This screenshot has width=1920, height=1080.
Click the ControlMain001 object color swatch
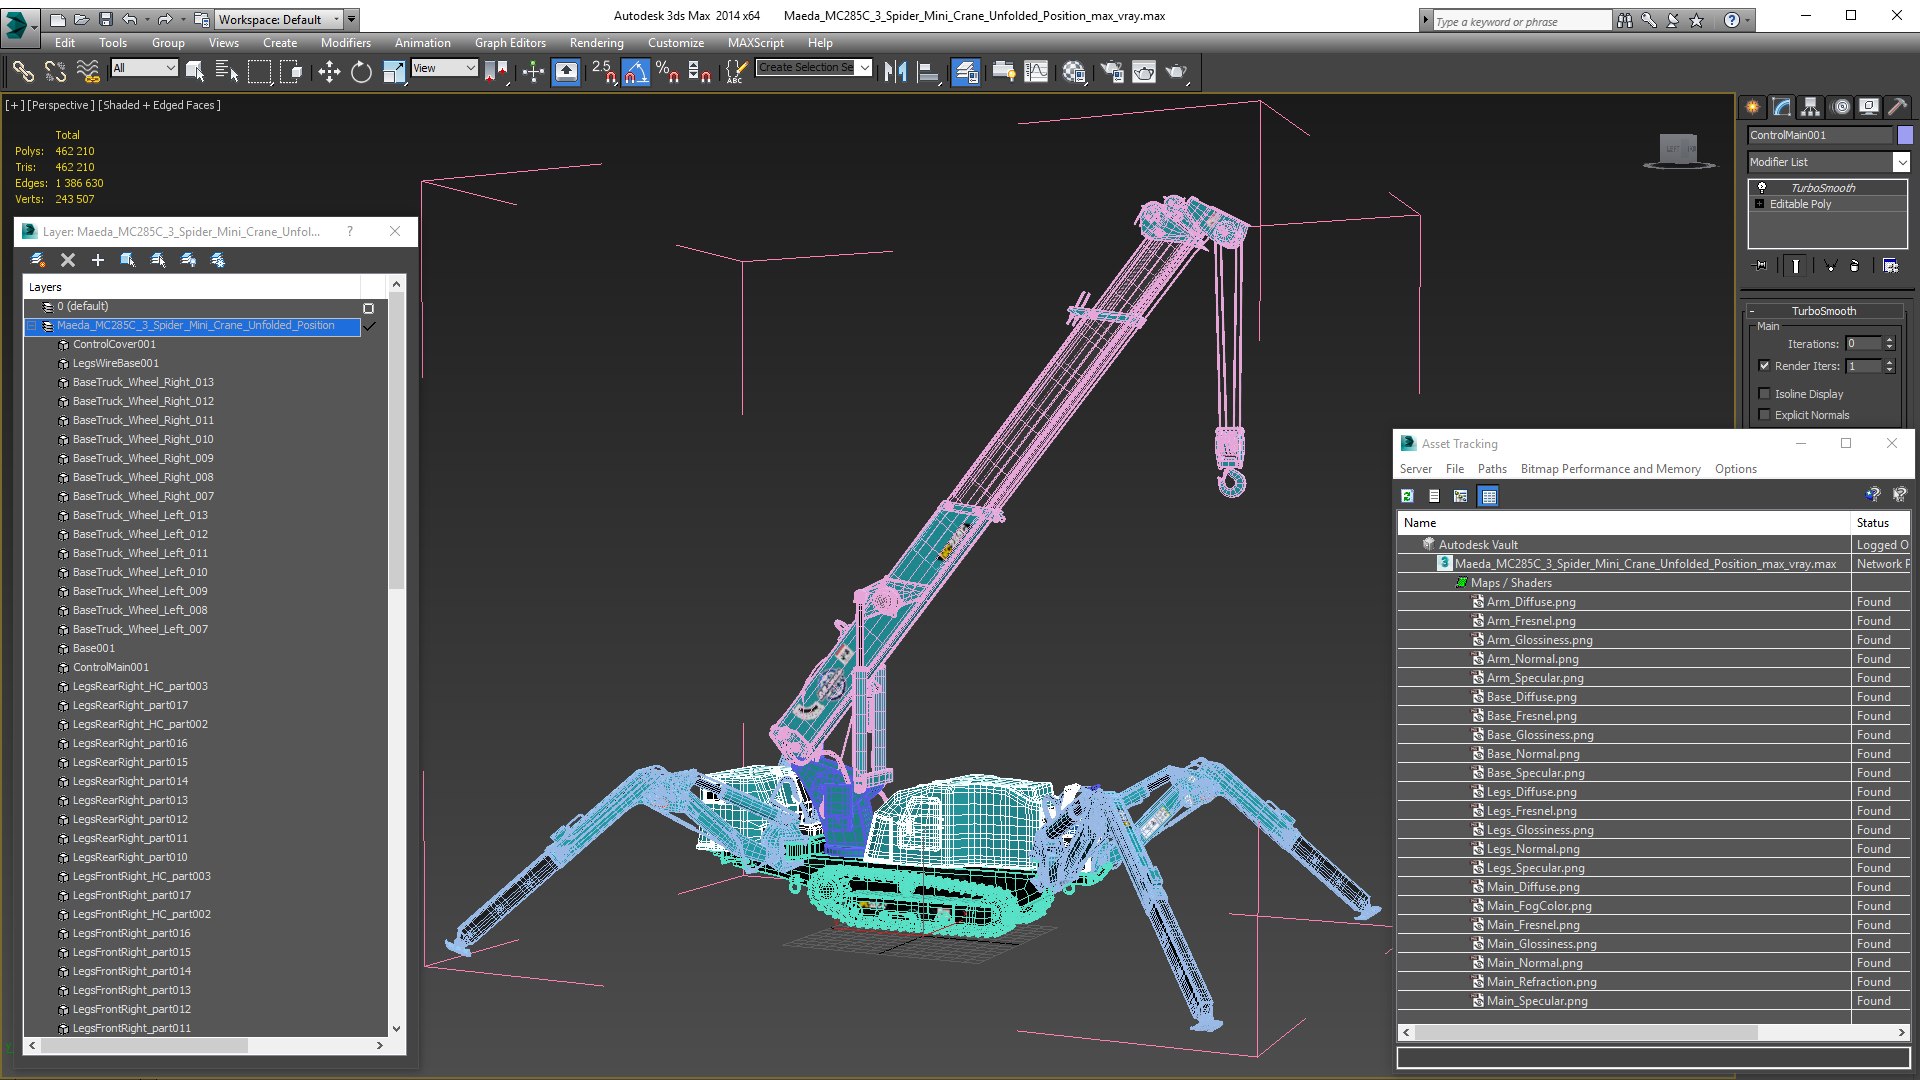coord(1905,135)
